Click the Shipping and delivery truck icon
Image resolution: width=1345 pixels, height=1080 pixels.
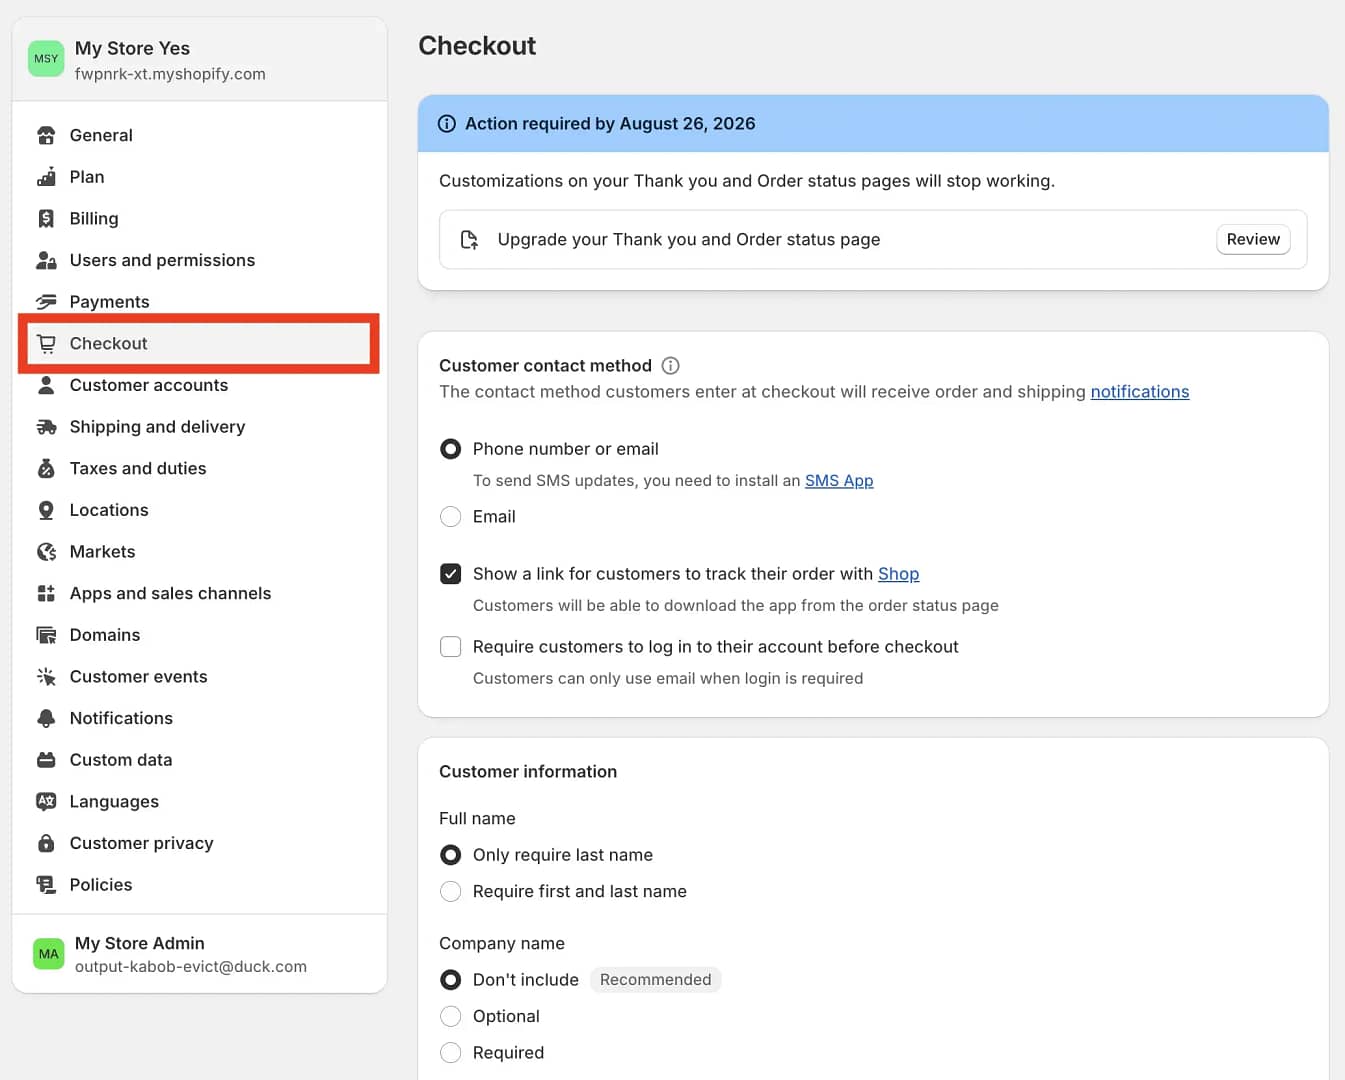tap(46, 427)
